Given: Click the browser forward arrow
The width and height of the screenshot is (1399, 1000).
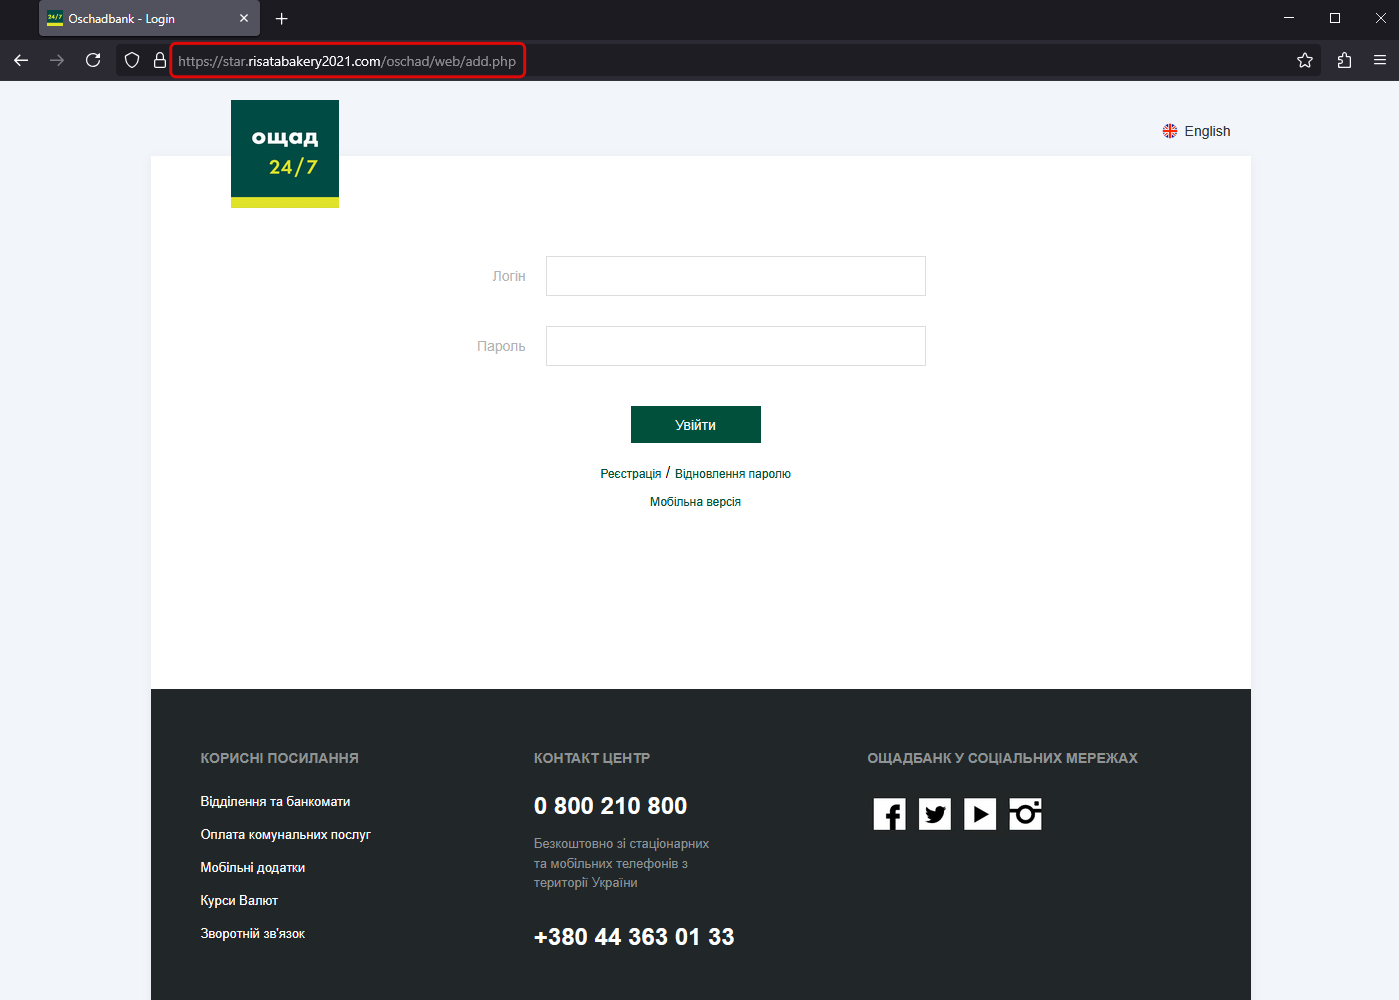Looking at the screenshot, I should pos(57,61).
